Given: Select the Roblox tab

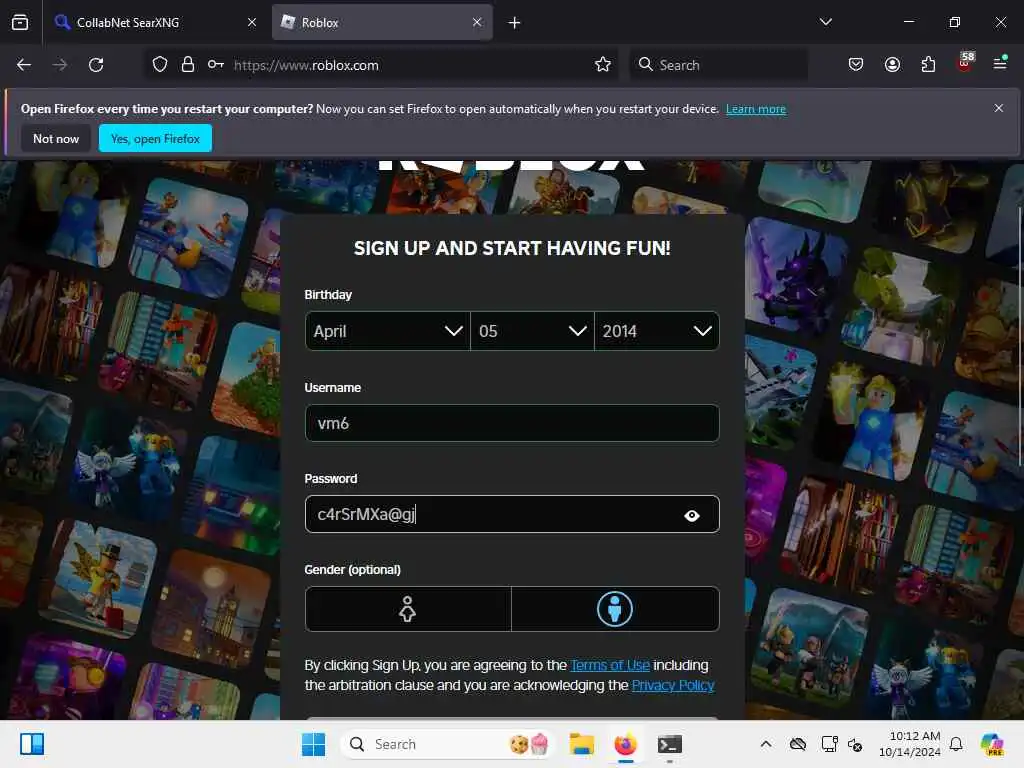Looking at the screenshot, I should click(x=382, y=22).
